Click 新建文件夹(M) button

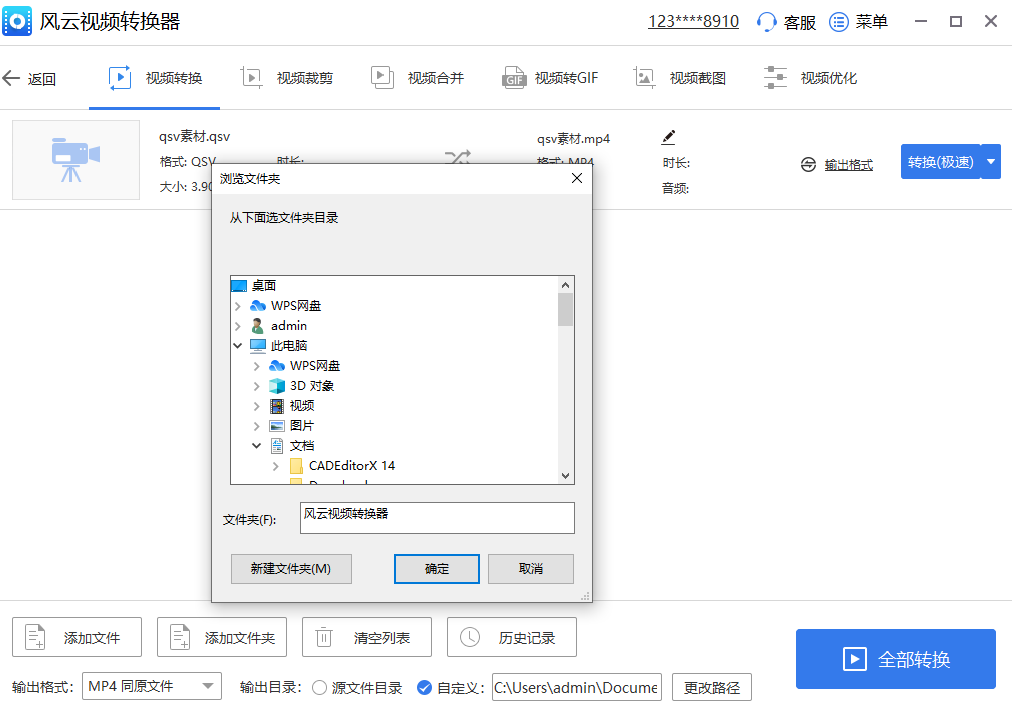[x=291, y=569]
